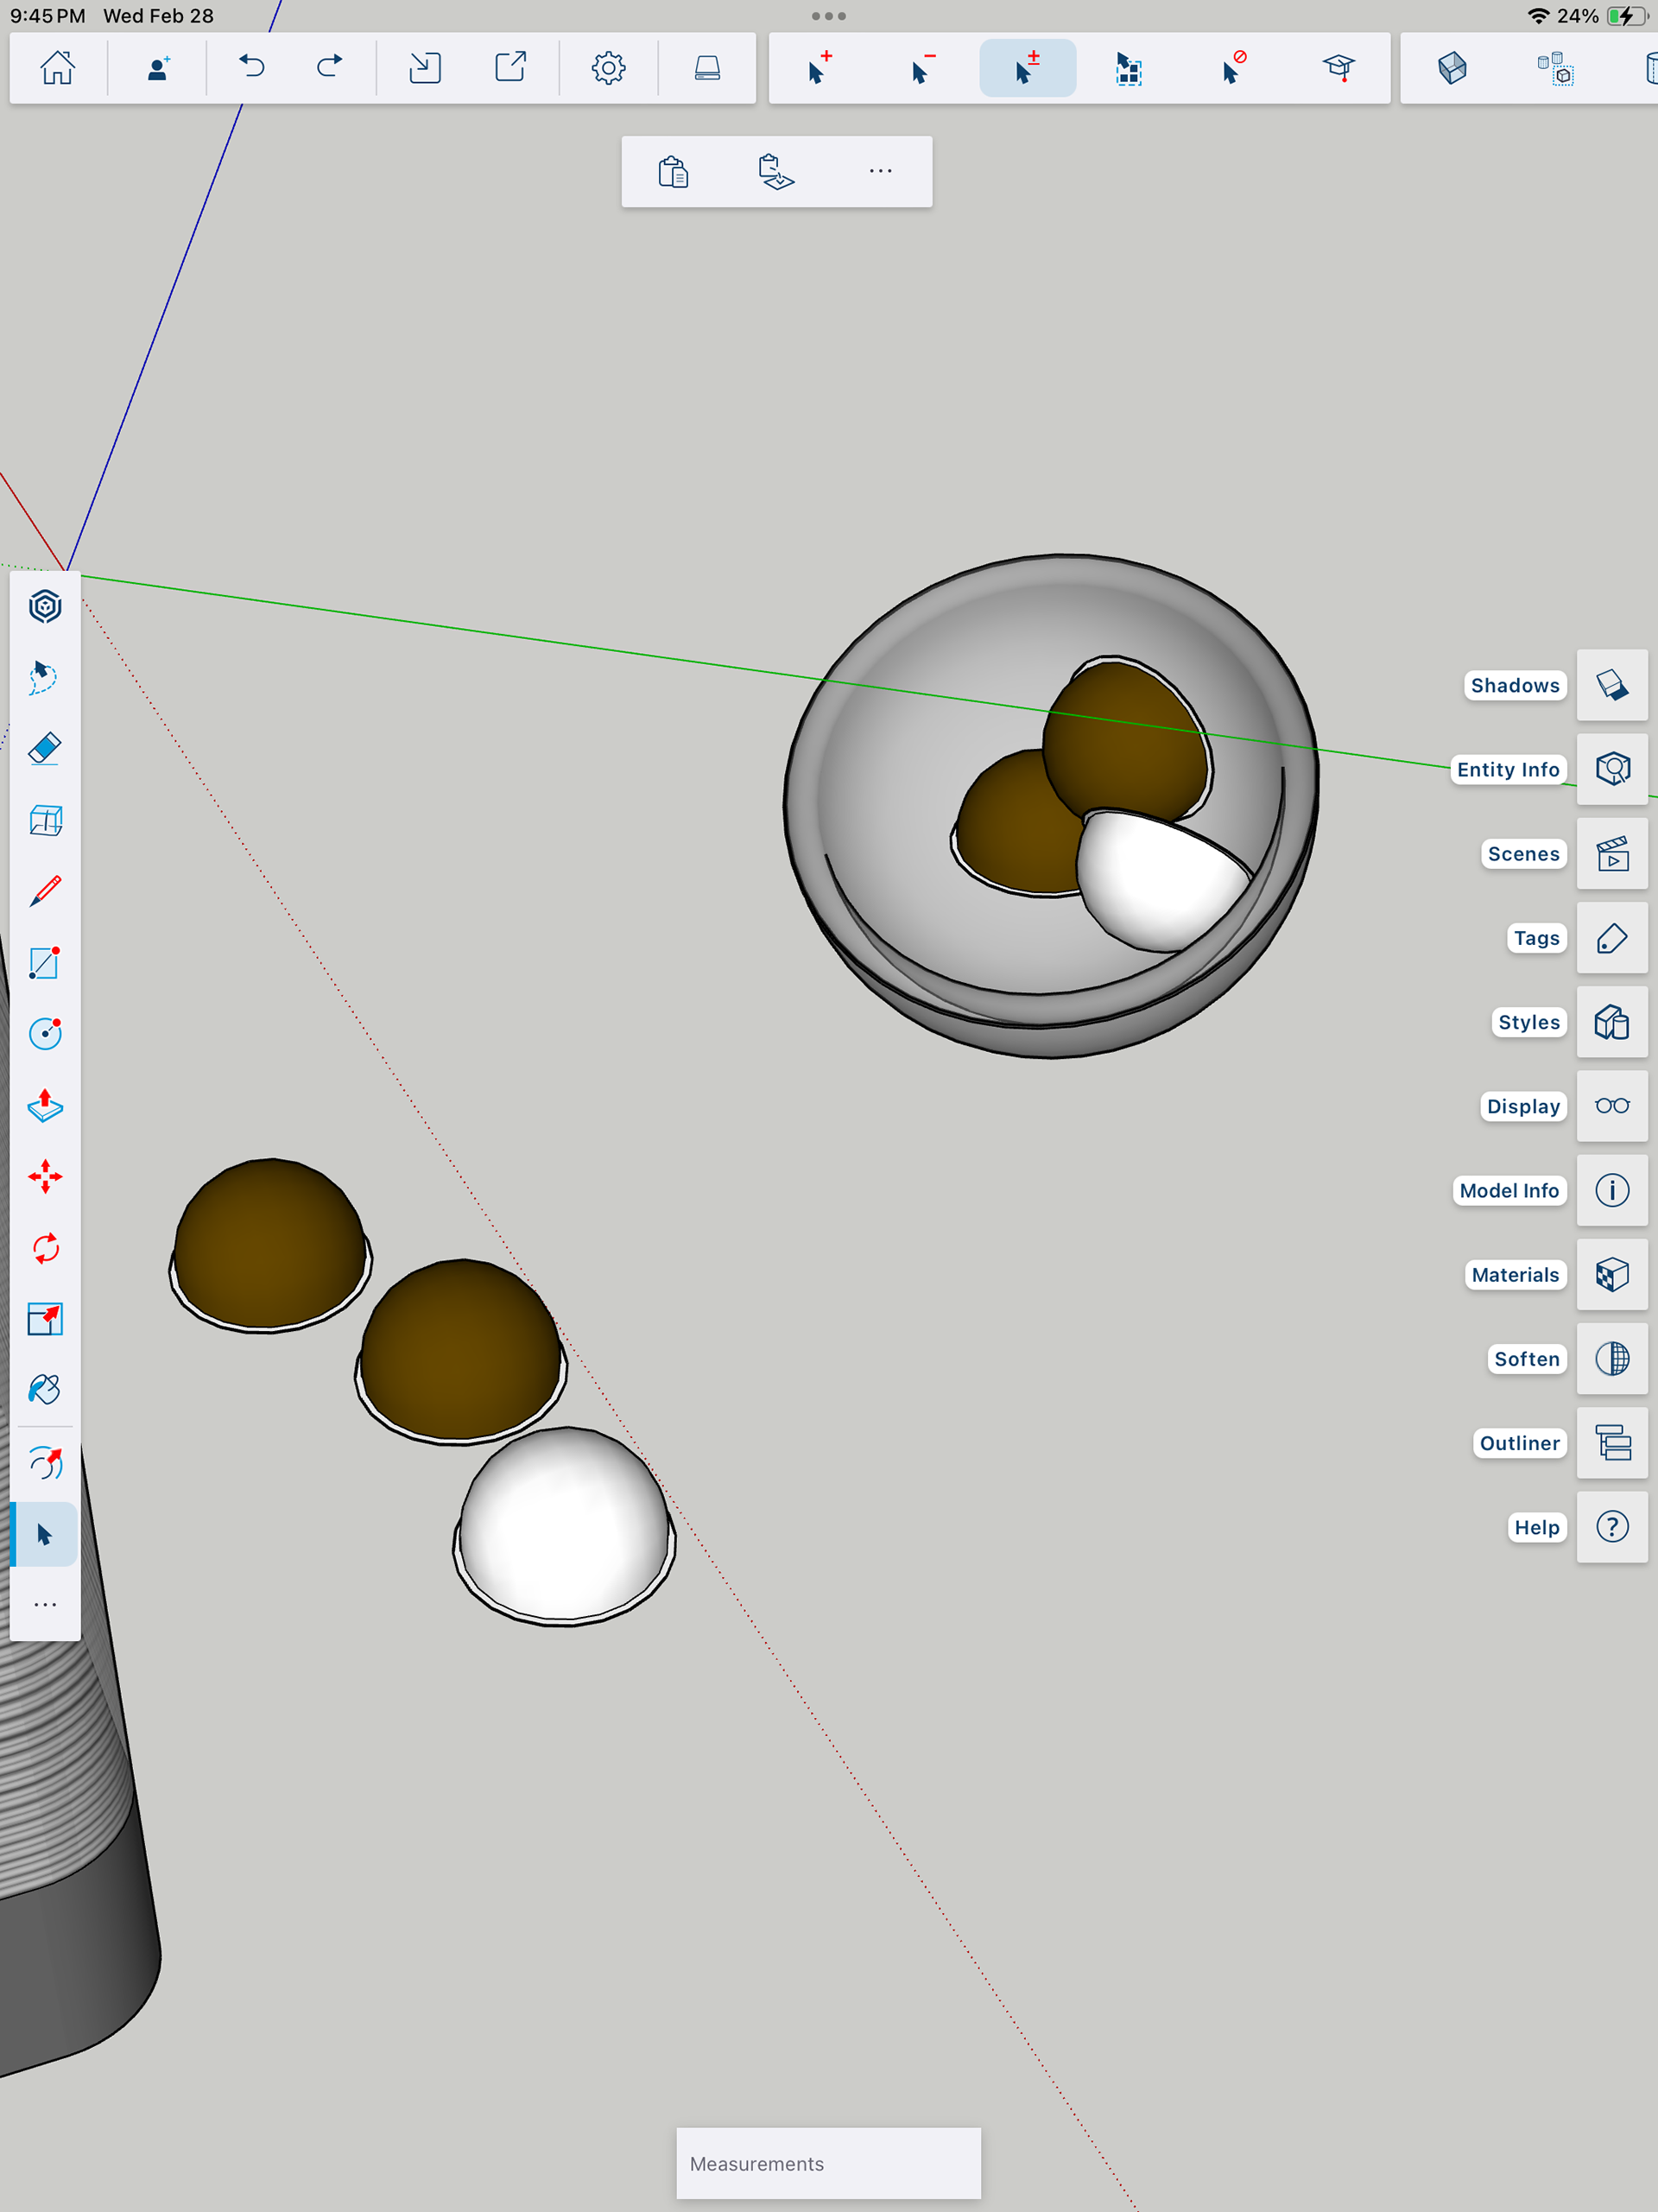Screen dimensions: 1658x2212
Task: Go to the Home screen
Action: tap(58, 68)
